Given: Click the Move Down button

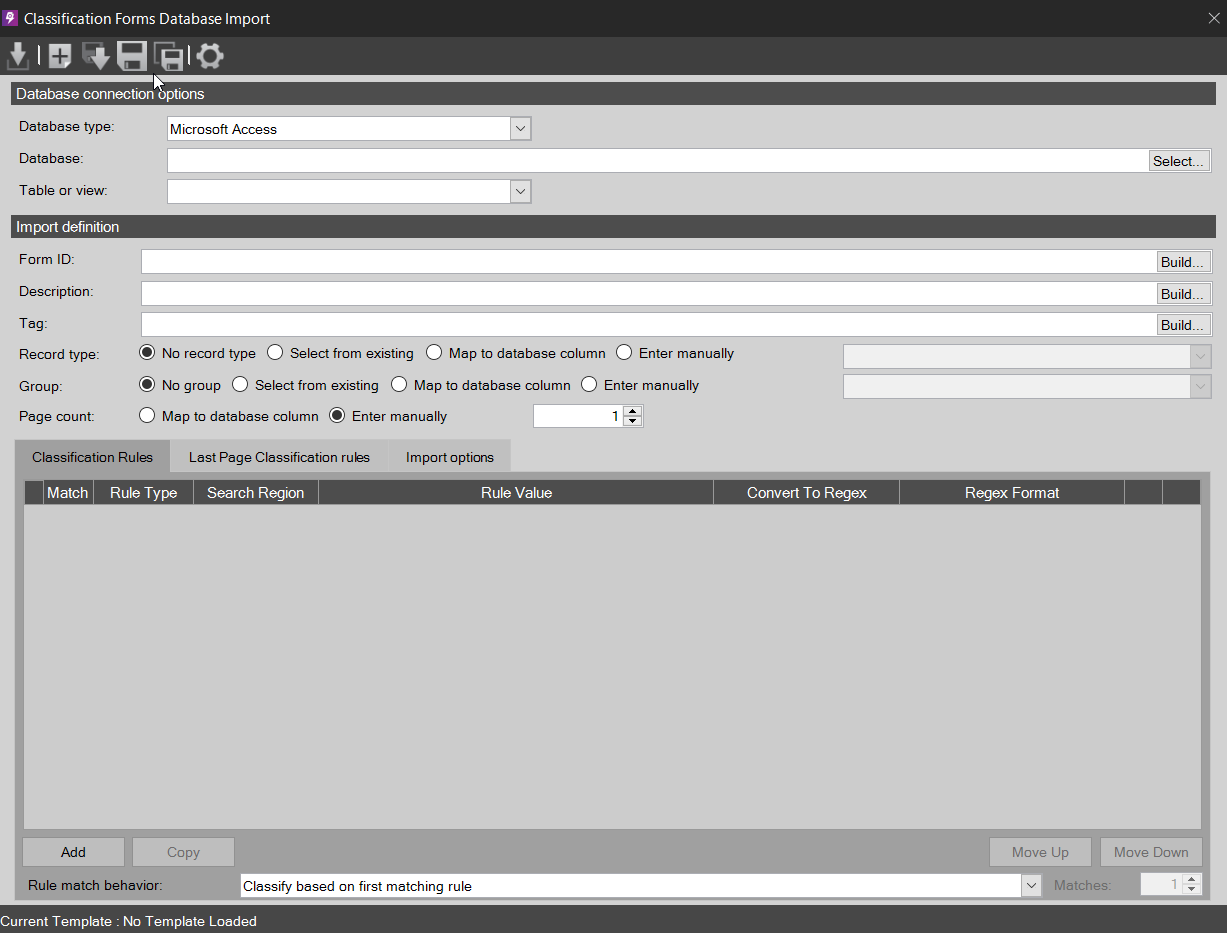Looking at the screenshot, I should (1151, 852).
